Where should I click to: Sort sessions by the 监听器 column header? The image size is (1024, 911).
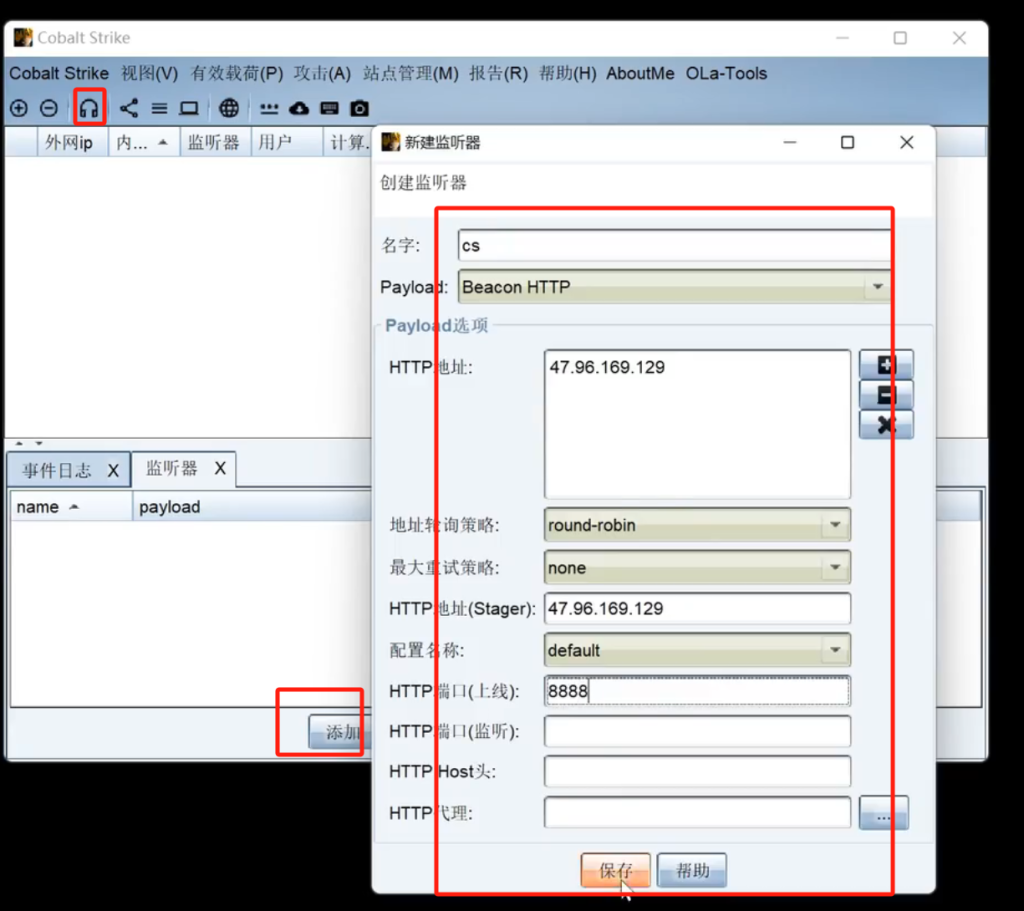(x=215, y=142)
